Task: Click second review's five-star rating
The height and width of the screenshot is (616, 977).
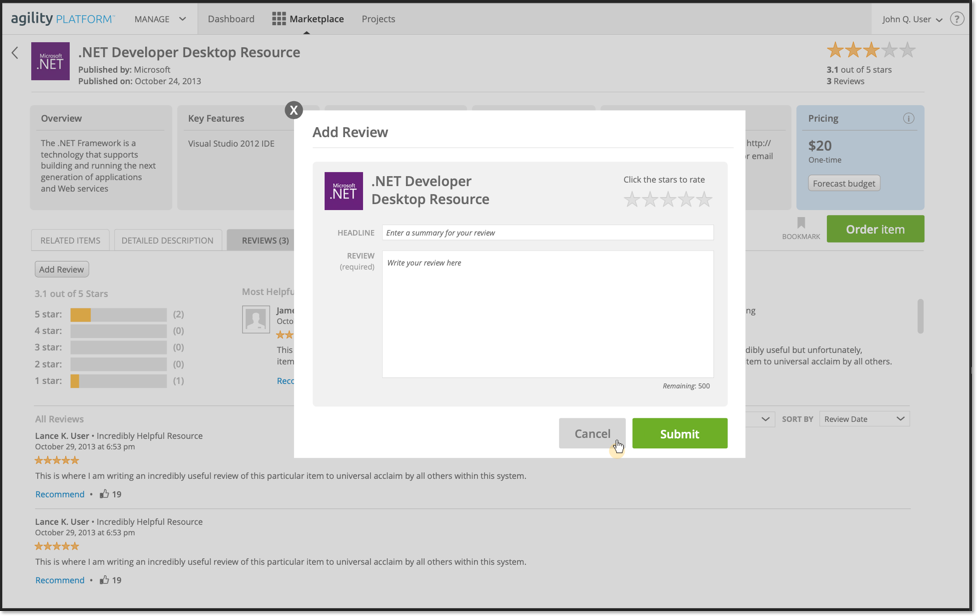Action: click(x=57, y=546)
